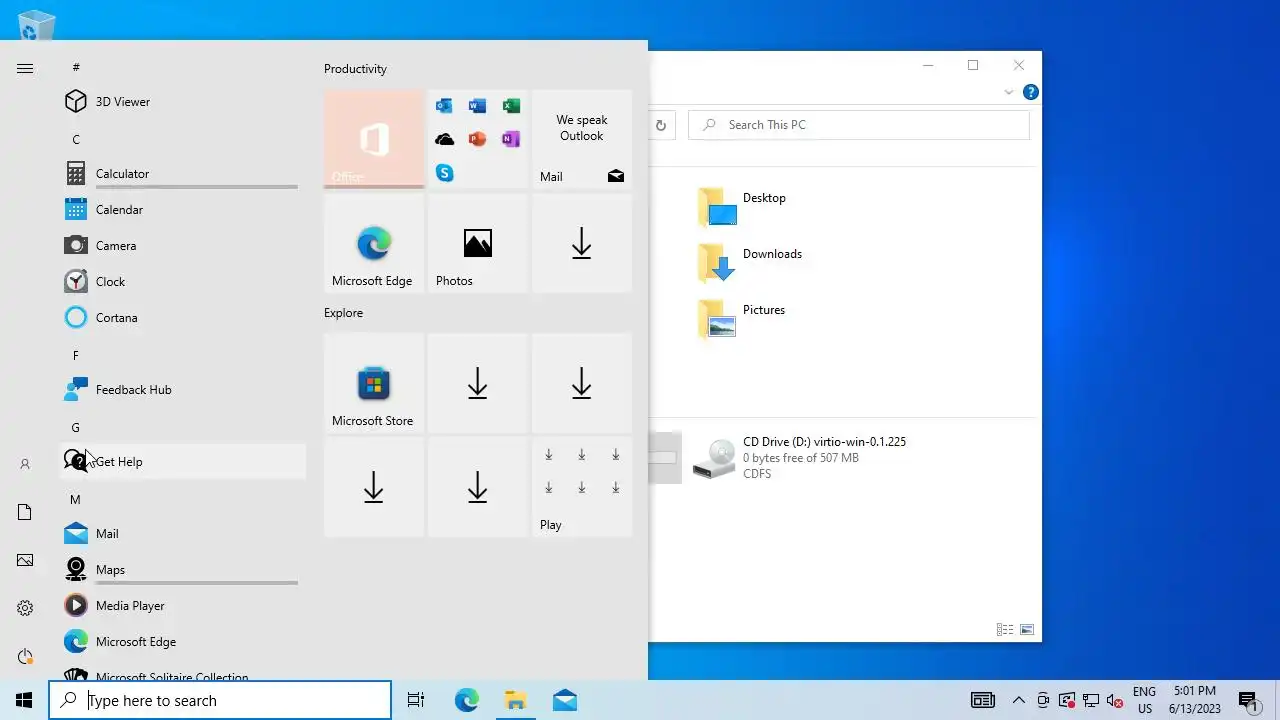The image size is (1280, 720).
Task: Show hidden system tray icons
Action: coord(1019,700)
